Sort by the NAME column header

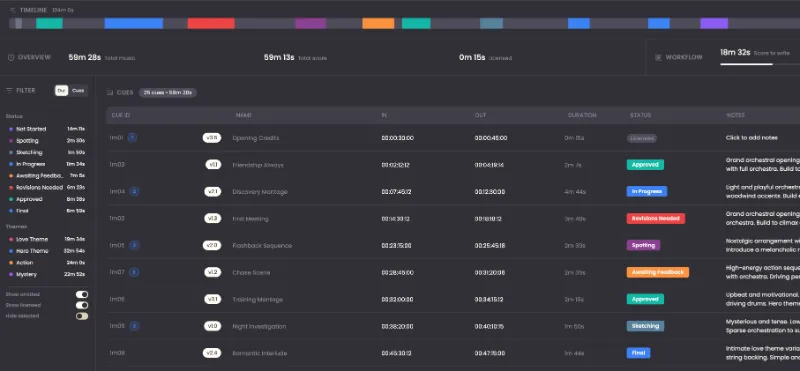243,115
